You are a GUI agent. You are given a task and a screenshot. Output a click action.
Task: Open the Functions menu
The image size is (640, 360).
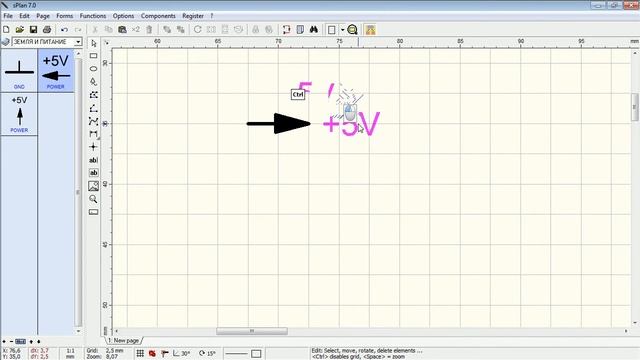[x=93, y=16]
